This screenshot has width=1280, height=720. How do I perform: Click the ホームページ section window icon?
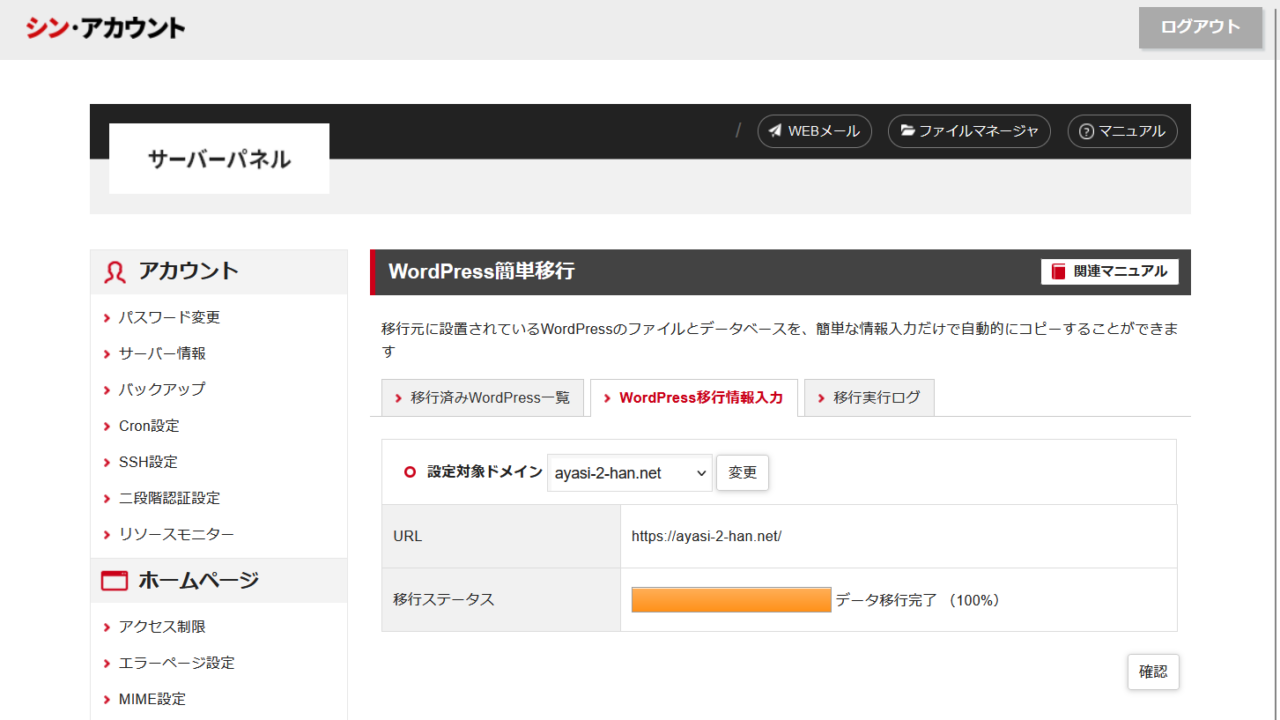(114, 581)
